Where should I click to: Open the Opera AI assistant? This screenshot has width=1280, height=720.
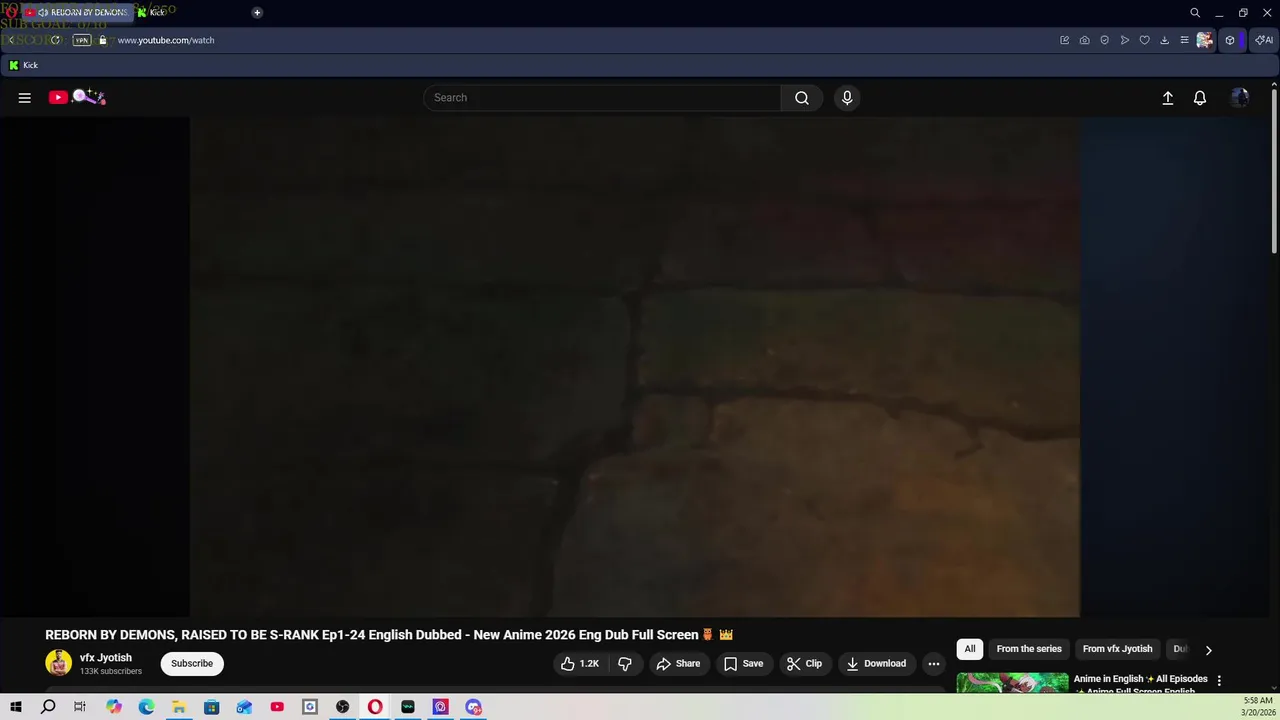pos(1265,40)
